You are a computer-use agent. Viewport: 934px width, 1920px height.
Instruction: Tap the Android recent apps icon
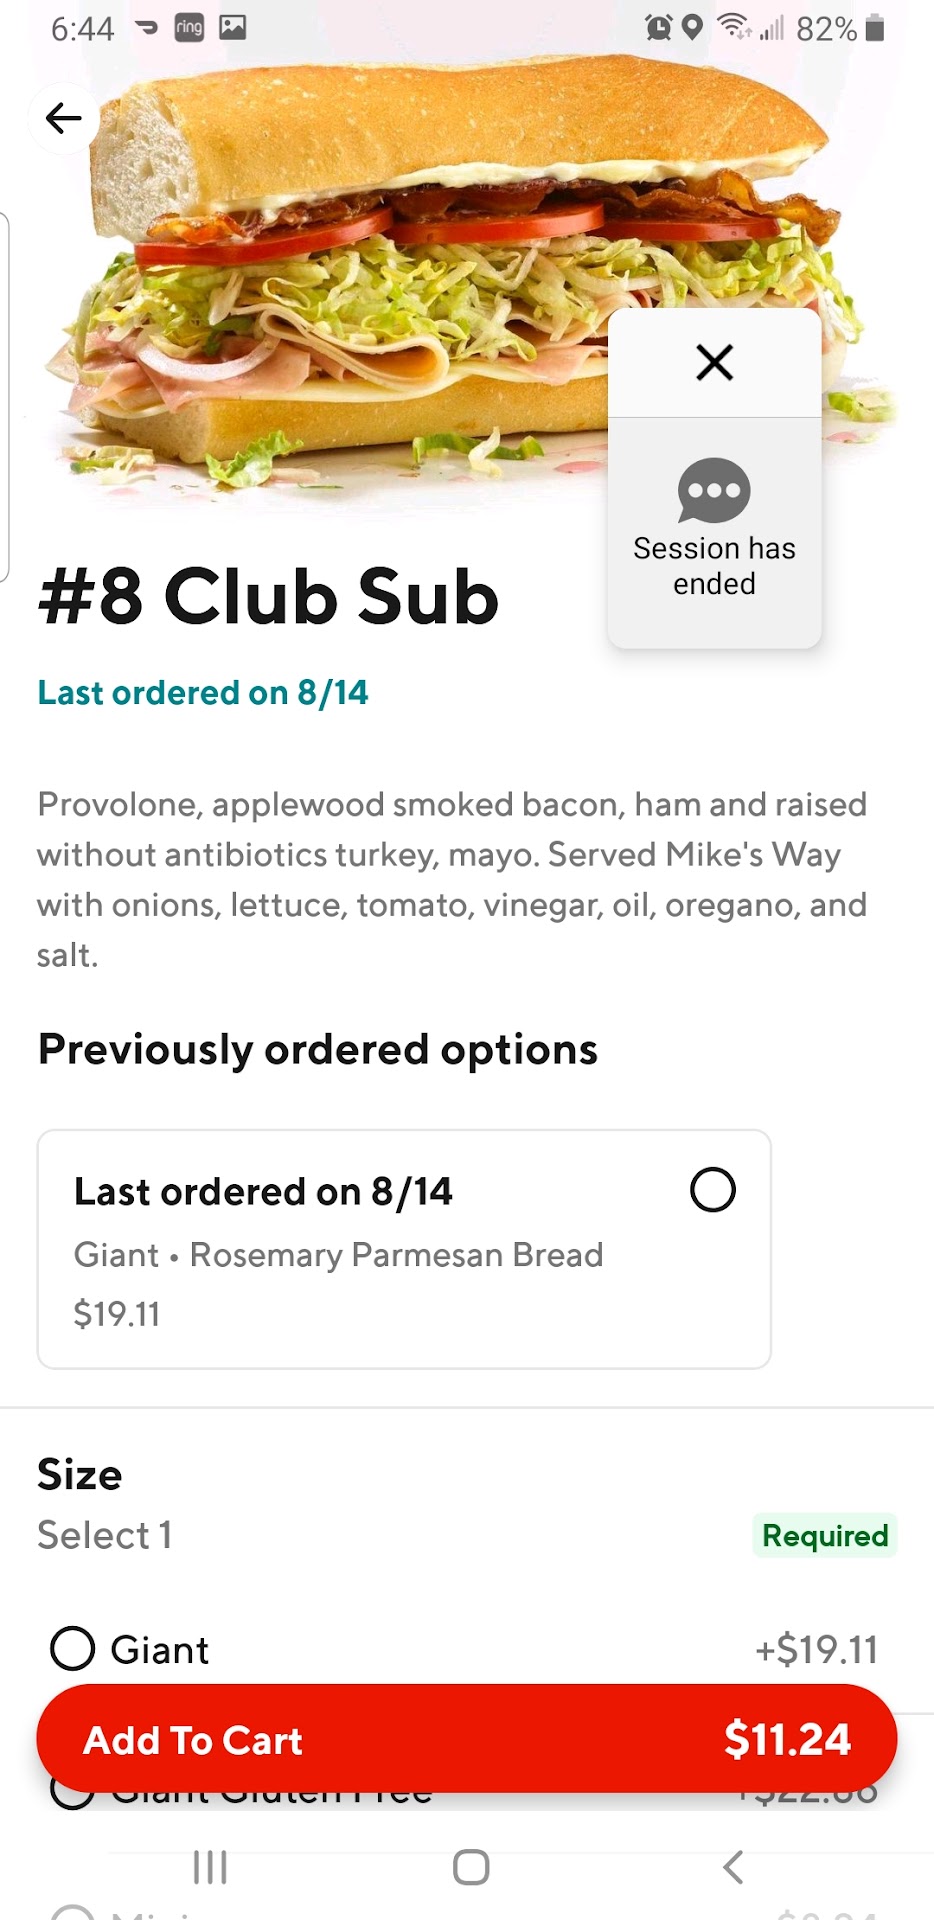210,1866
